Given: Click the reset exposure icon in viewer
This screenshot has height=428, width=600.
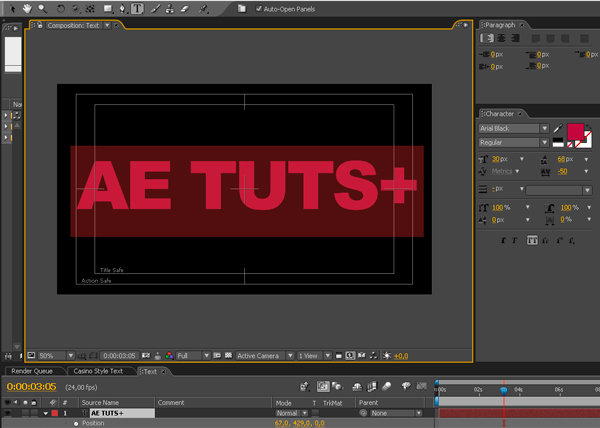Looking at the screenshot, I should point(386,356).
